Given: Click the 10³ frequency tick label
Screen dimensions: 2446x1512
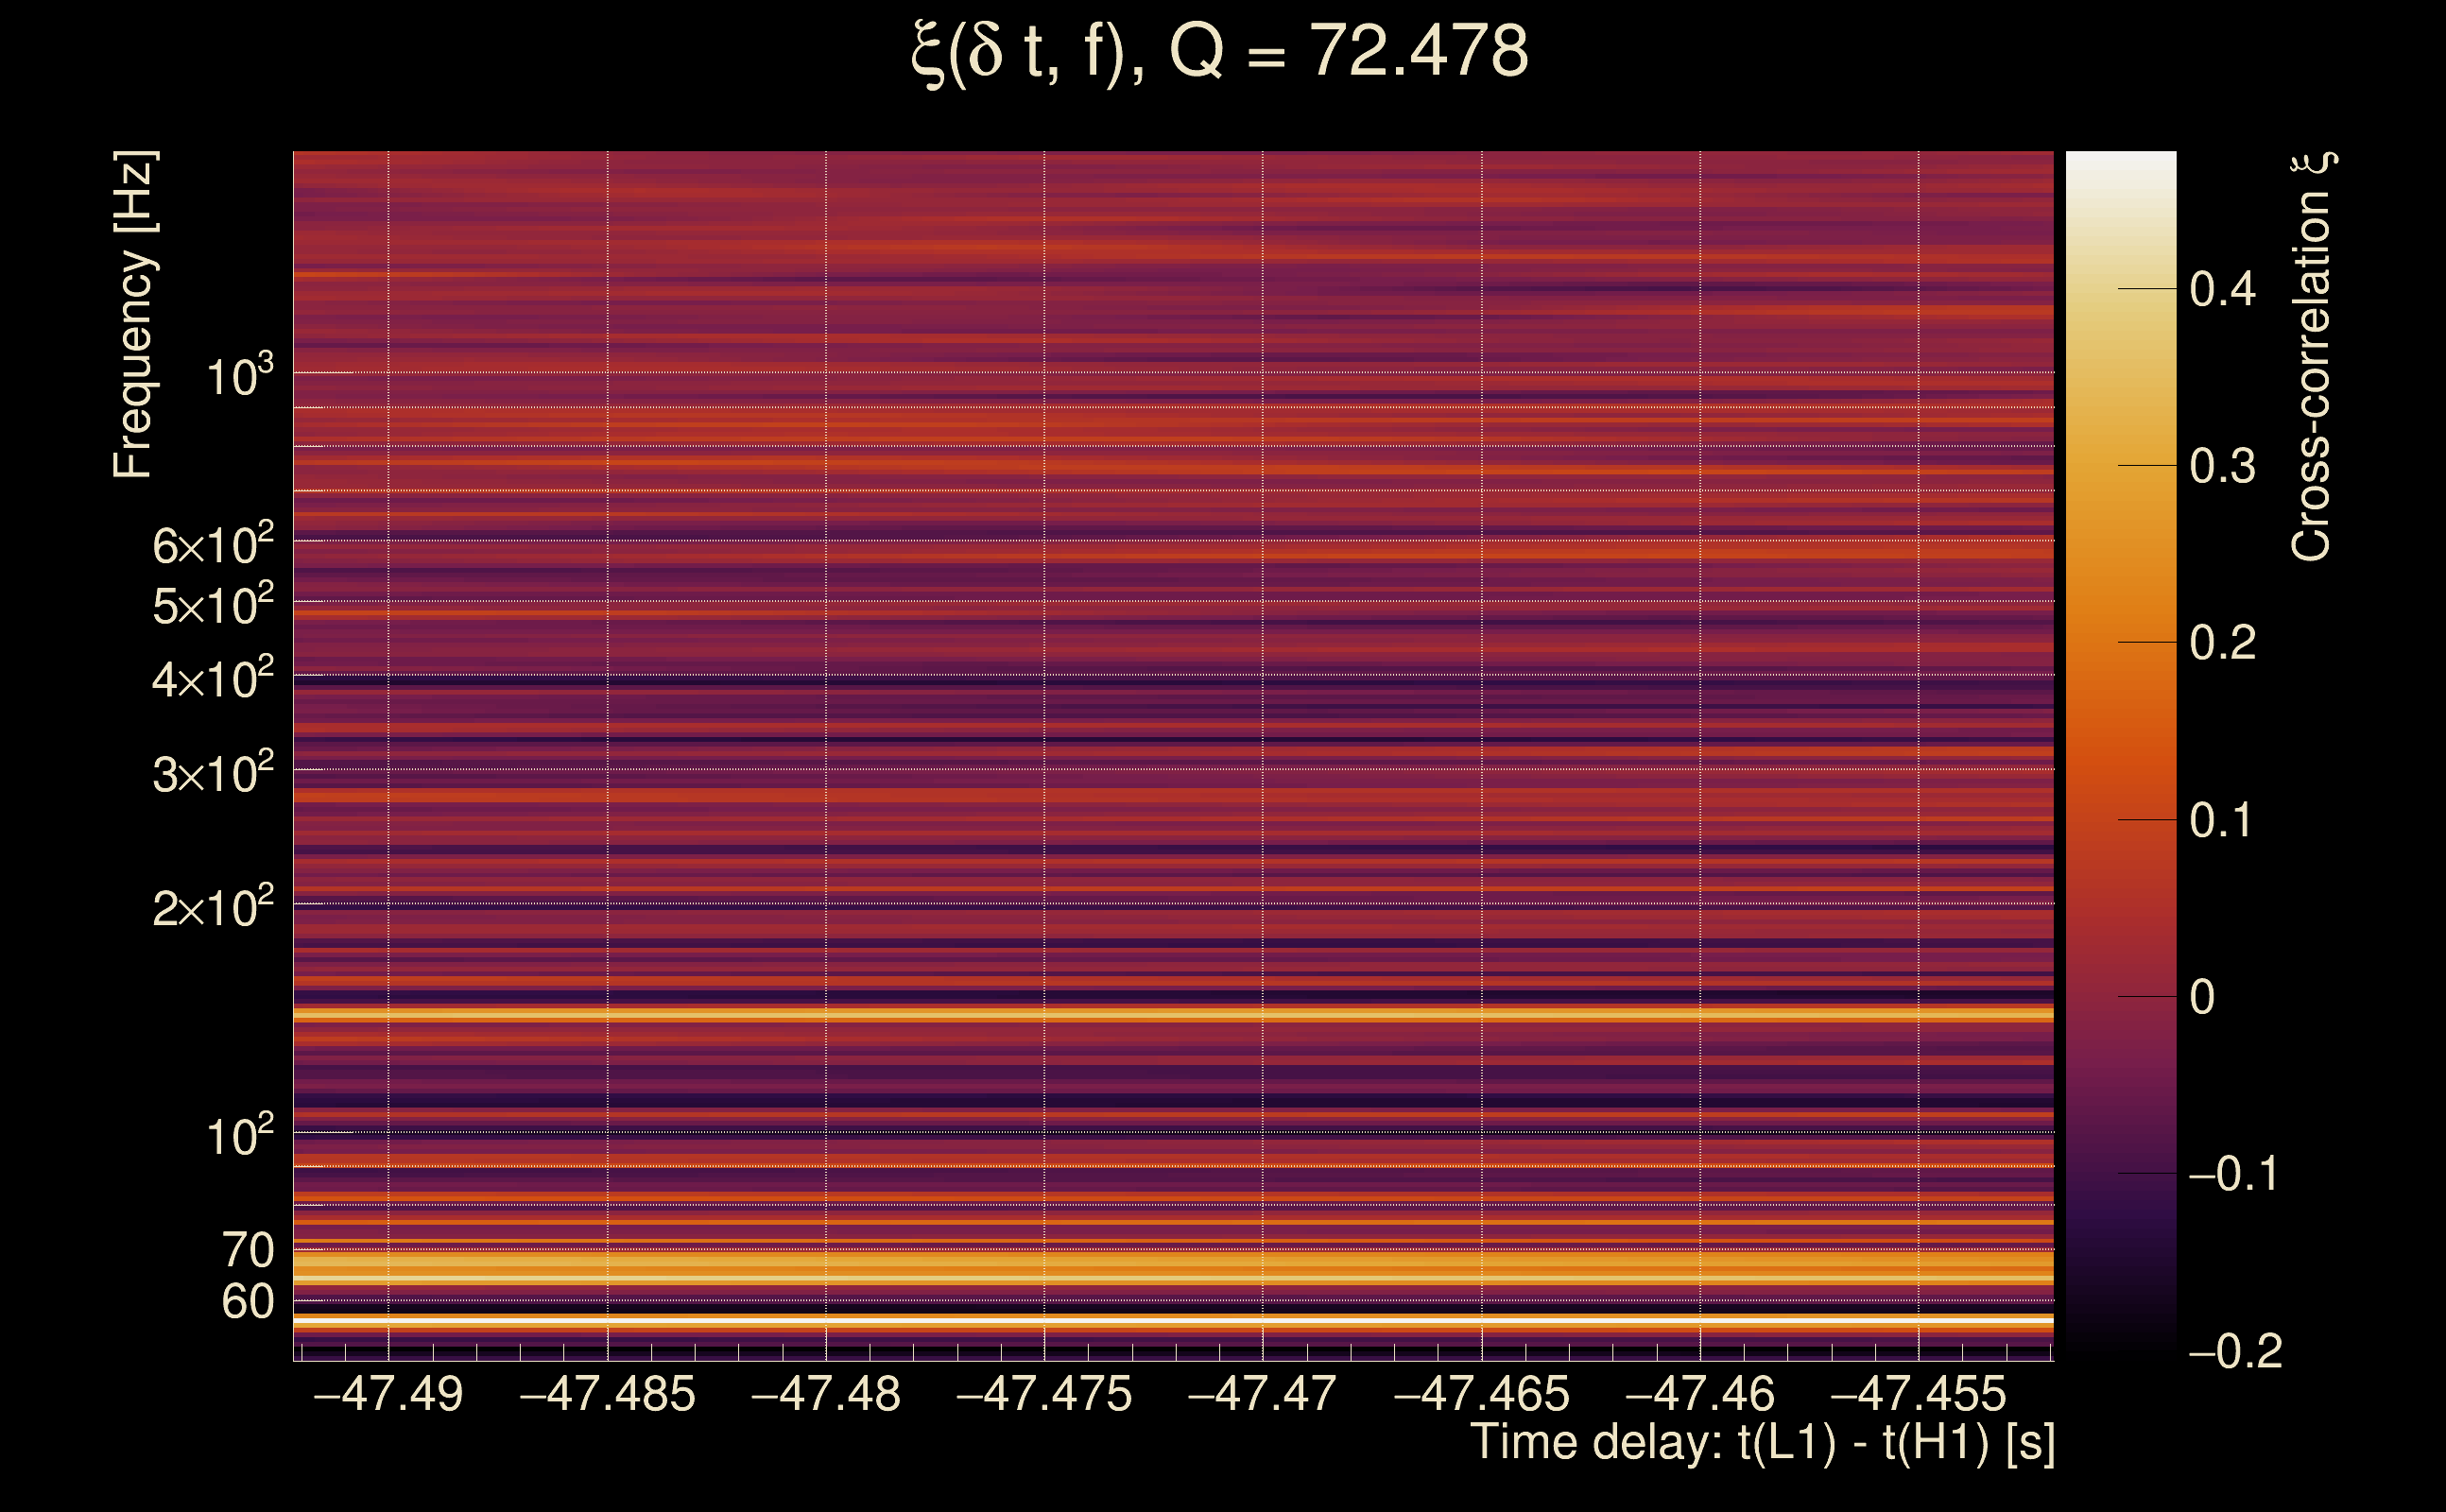Looking at the screenshot, I should click(x=239, y=377).
